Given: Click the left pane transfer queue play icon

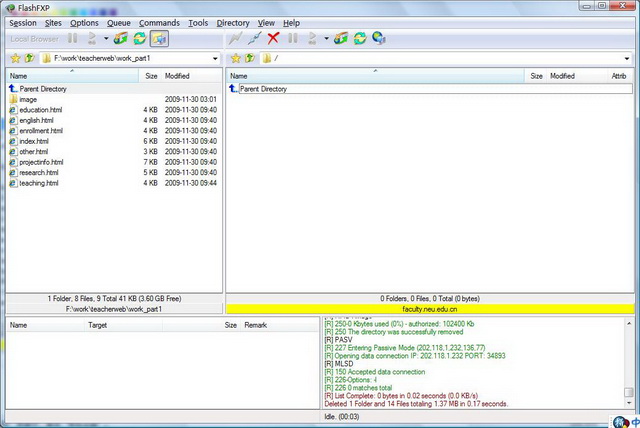Looking at the screenshot, I should [92, 38].
